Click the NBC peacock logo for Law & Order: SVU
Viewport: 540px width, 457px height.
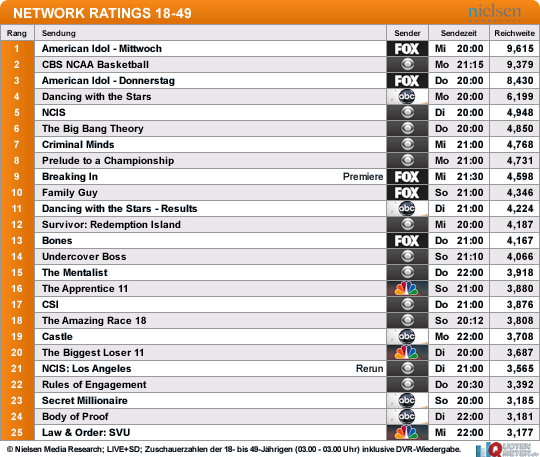click(407, 433)
